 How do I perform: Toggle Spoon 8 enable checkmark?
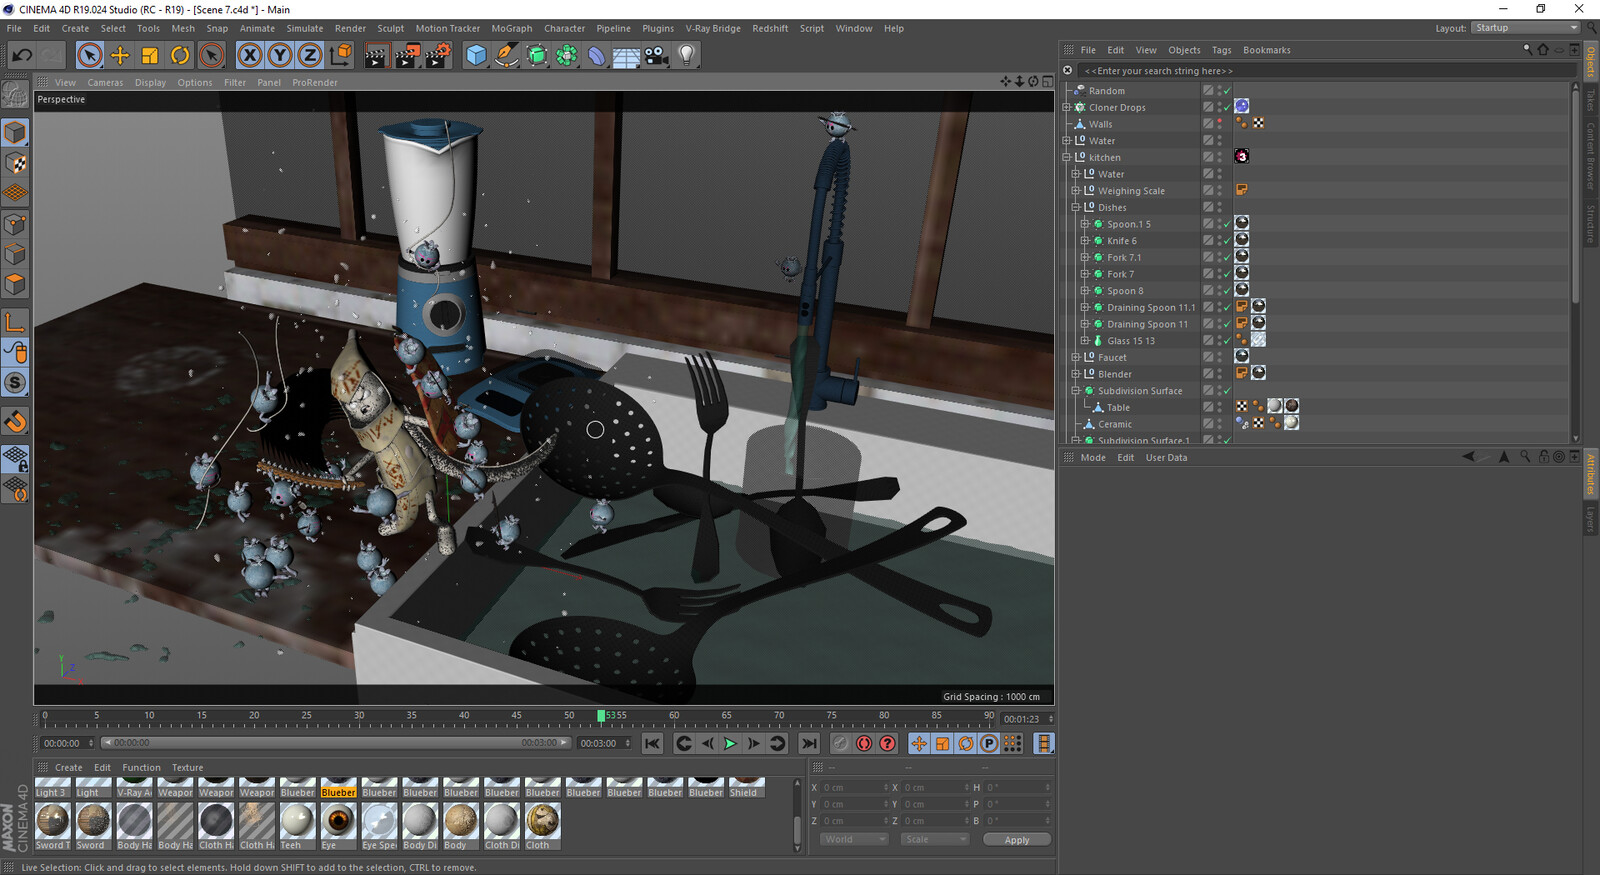pyautogui.click(x=1227, y=291)
